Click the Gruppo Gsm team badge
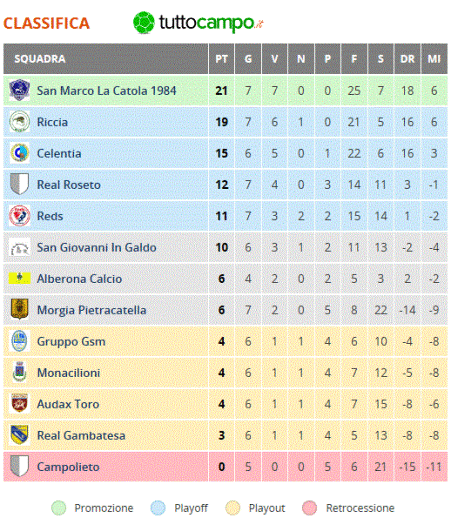The image size is (451, 518). coord(19,341)
